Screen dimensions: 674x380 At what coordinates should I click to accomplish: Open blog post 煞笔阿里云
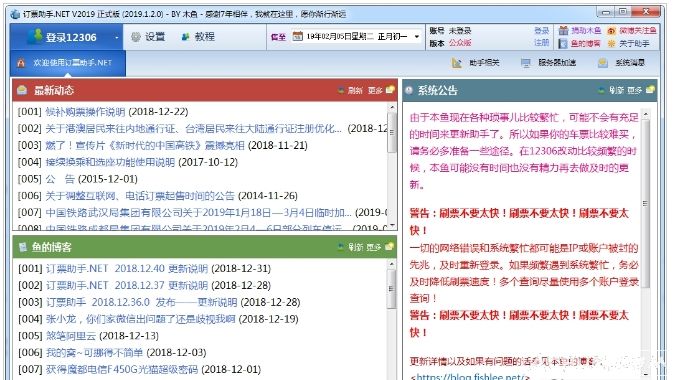click(71, 336)
